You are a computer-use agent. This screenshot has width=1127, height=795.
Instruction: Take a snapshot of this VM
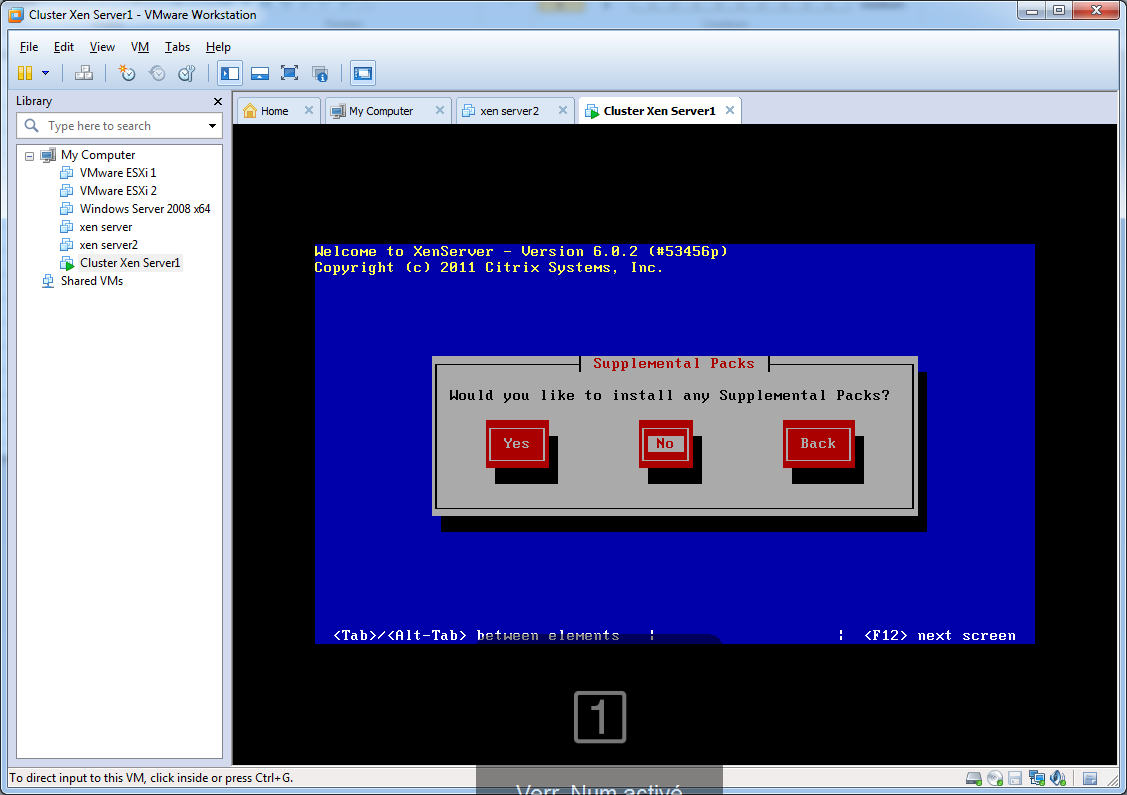(x=126, y=73)
